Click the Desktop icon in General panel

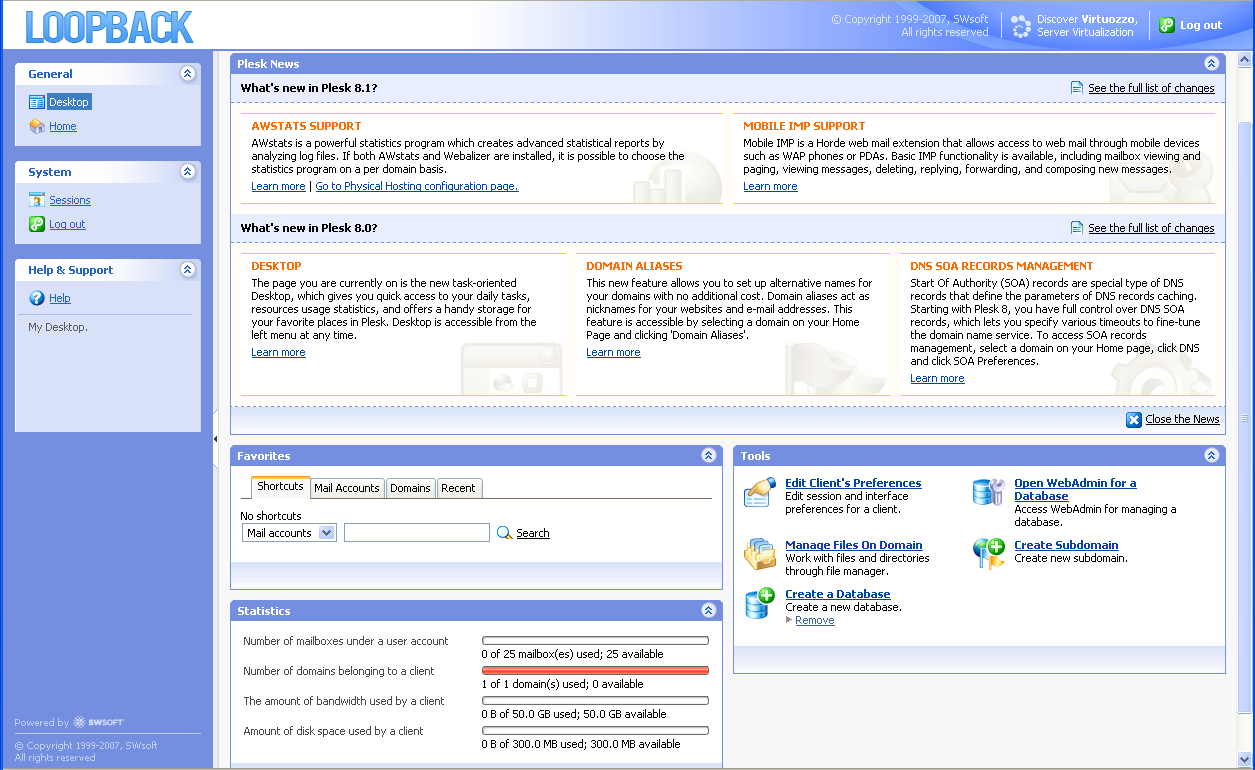[37, 102]
